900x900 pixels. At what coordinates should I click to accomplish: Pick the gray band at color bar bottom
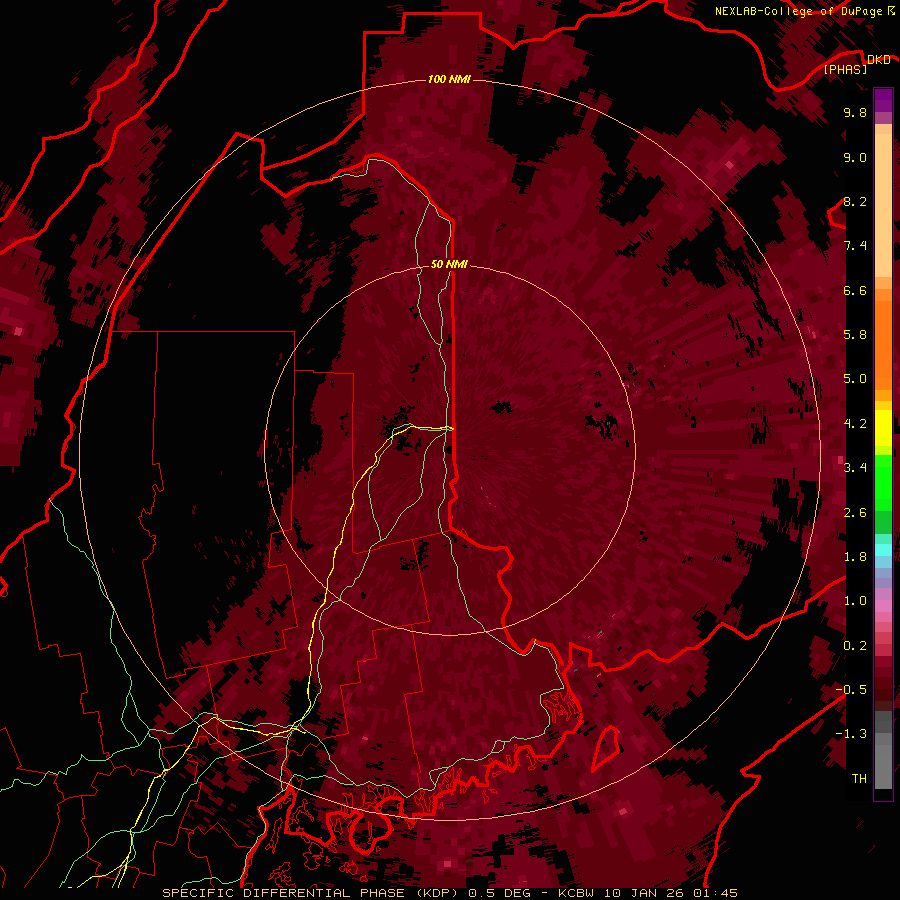883,769
